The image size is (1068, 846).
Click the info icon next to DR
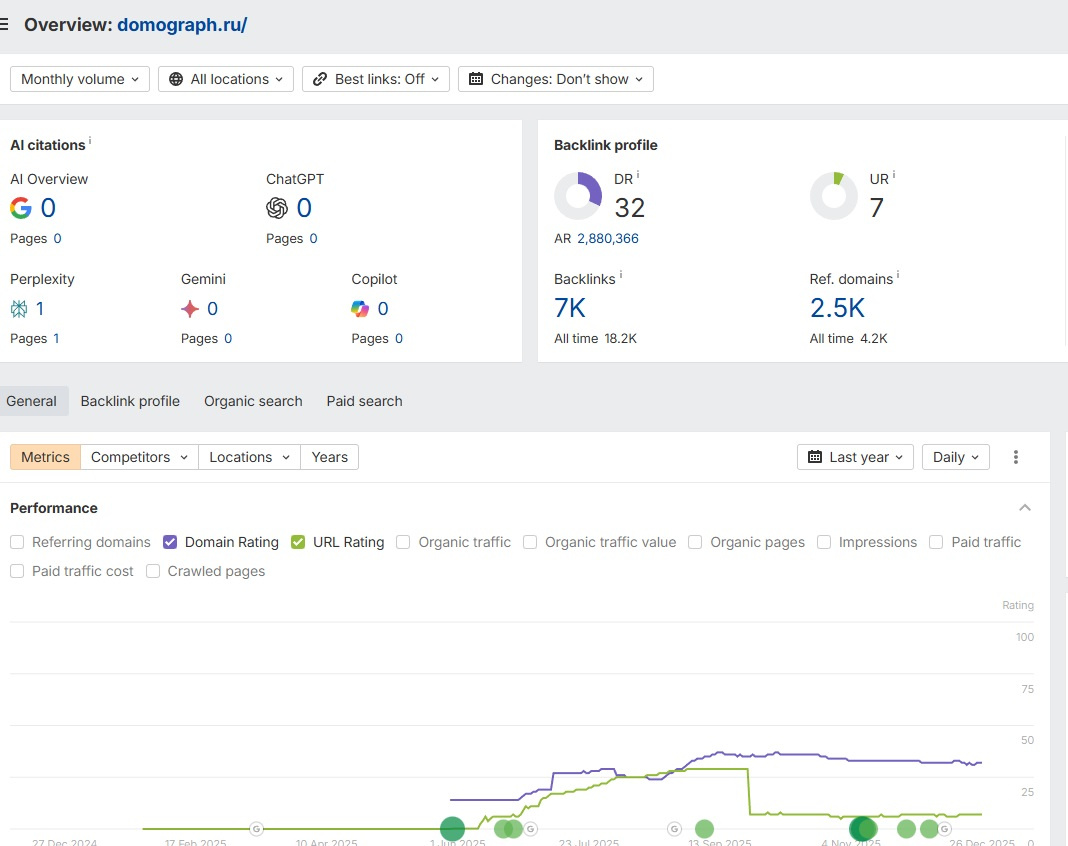(638, 175)
